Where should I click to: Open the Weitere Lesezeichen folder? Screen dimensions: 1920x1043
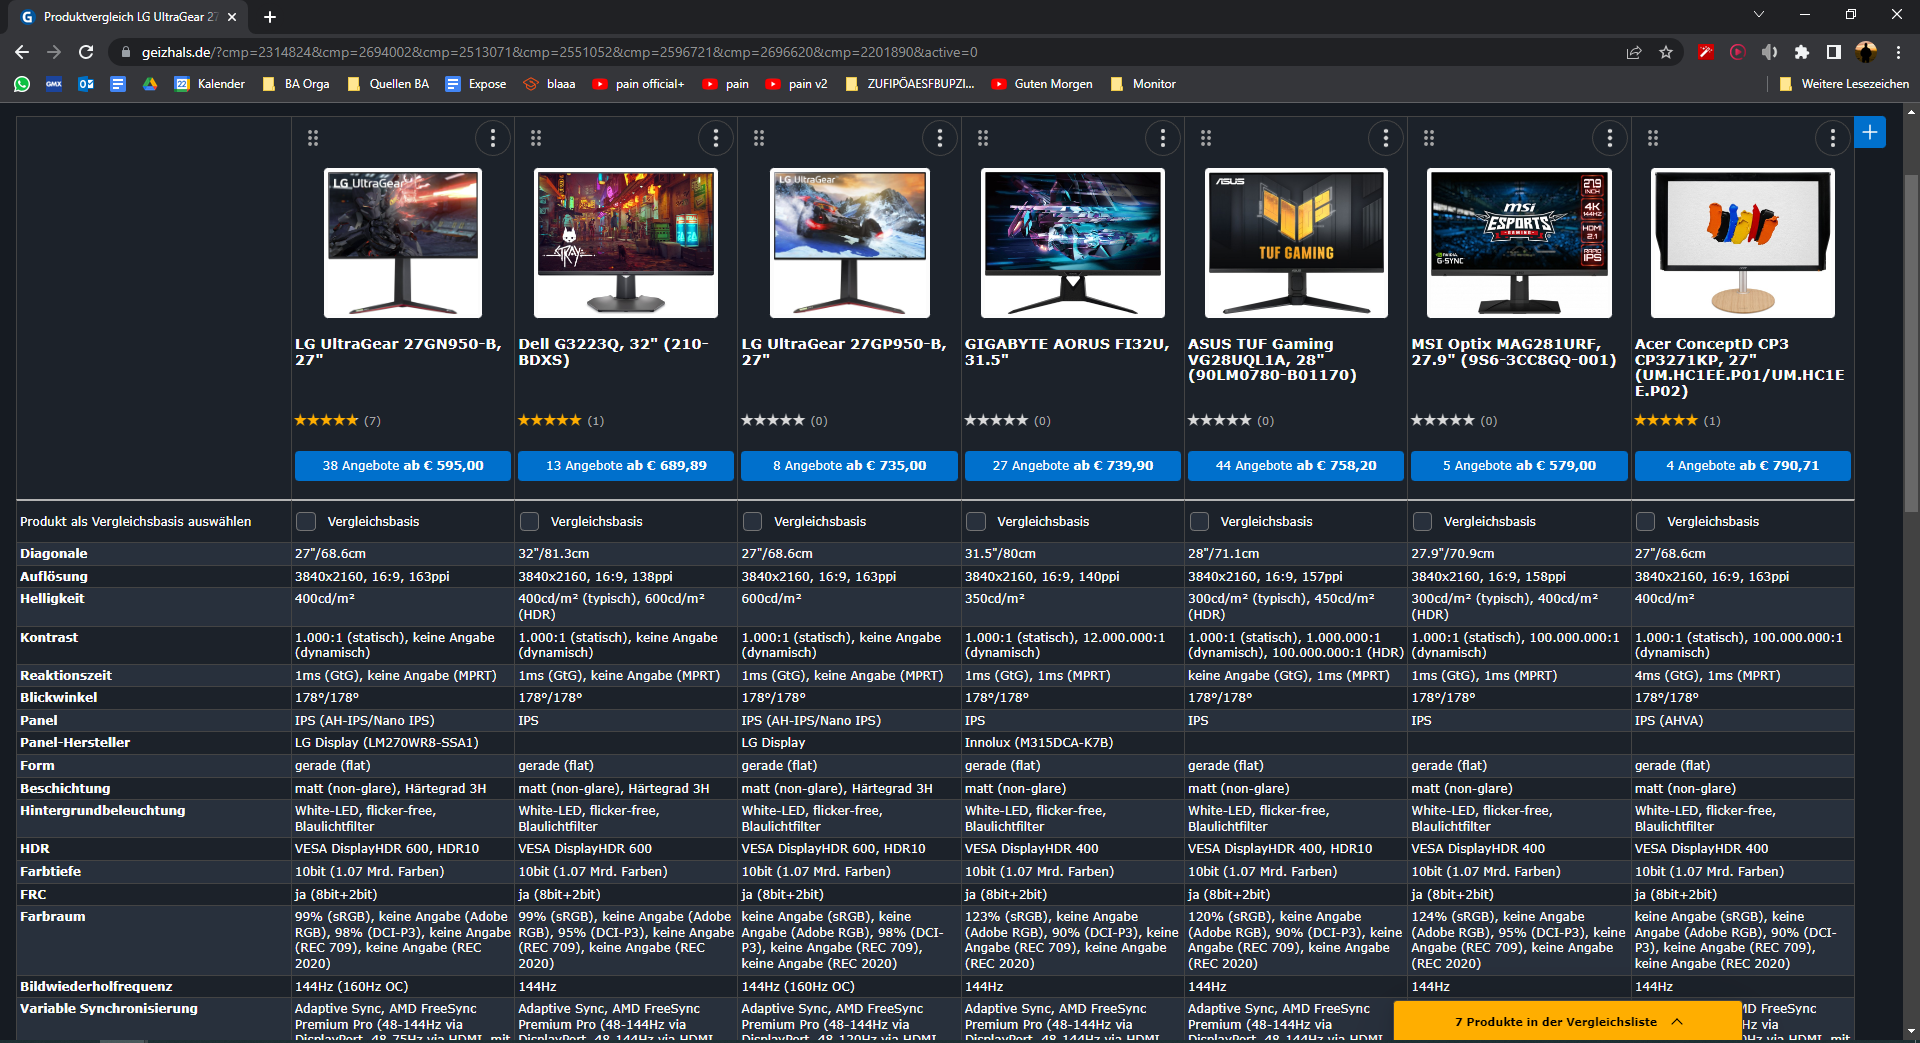1844,84
